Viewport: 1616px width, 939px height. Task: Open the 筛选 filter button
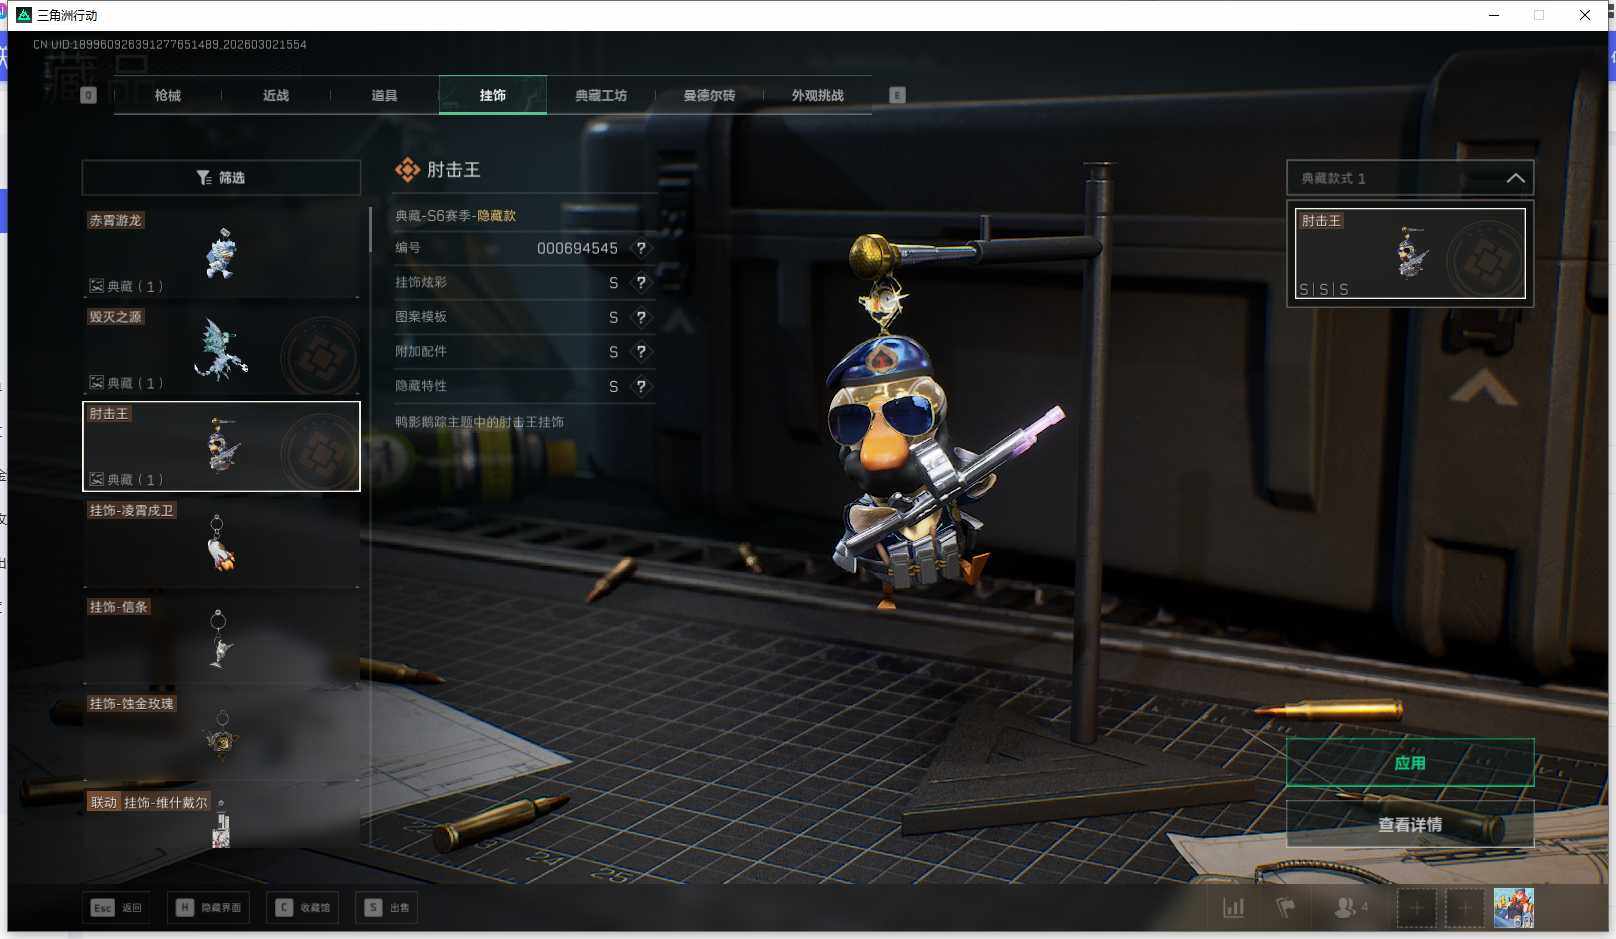coord(221,178)
